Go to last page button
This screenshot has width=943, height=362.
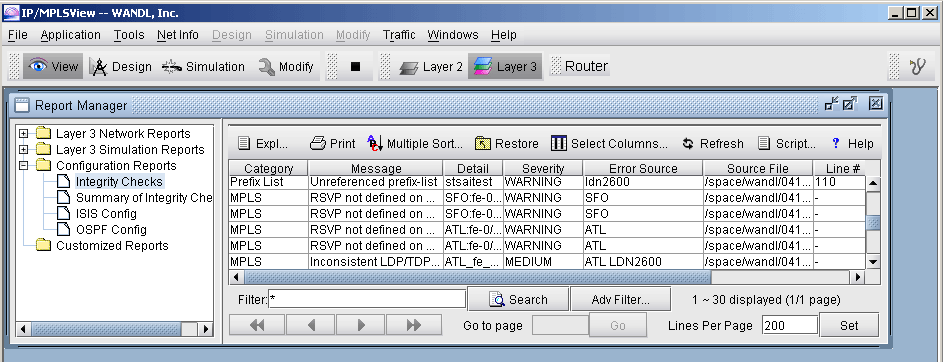tap(414, 325)
